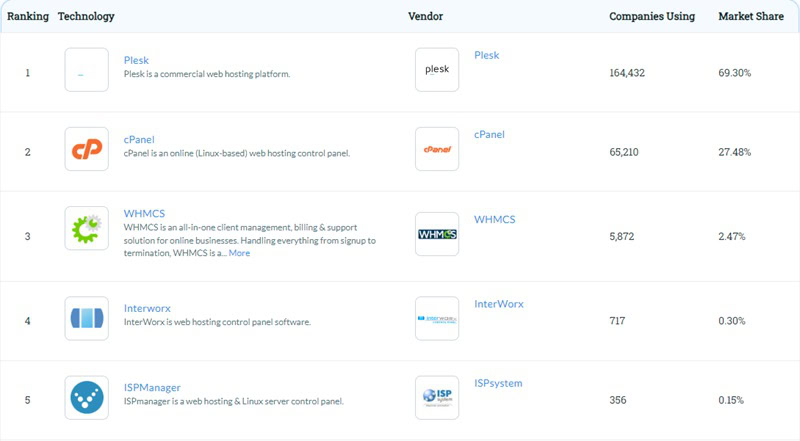The width and height of the screenshot is (800, 441).
Task: Click the cPanel orange cP technology icon
Action: pyautogui.click(x=87, y=149)
